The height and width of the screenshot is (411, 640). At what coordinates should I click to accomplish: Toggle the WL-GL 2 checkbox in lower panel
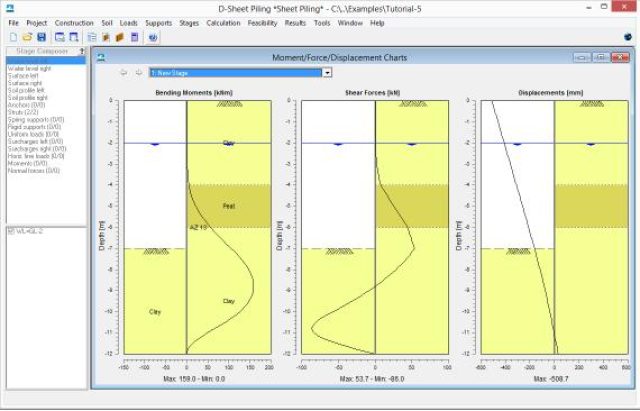tap(11, 230)
